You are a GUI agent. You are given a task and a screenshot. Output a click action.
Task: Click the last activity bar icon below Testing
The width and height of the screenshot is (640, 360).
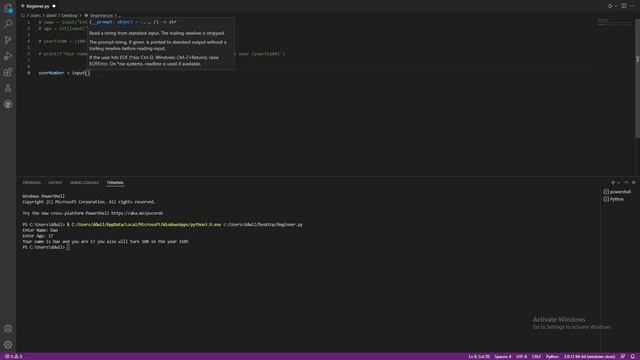point(8,104)
